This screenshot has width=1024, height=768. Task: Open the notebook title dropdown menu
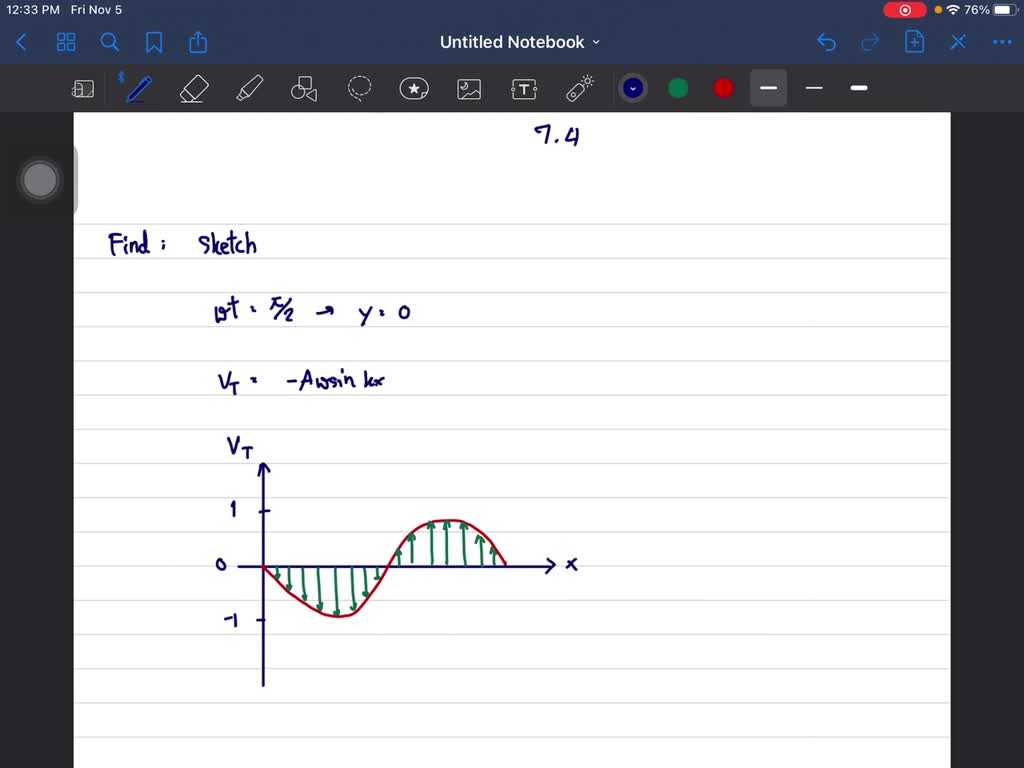coord(596,42)
